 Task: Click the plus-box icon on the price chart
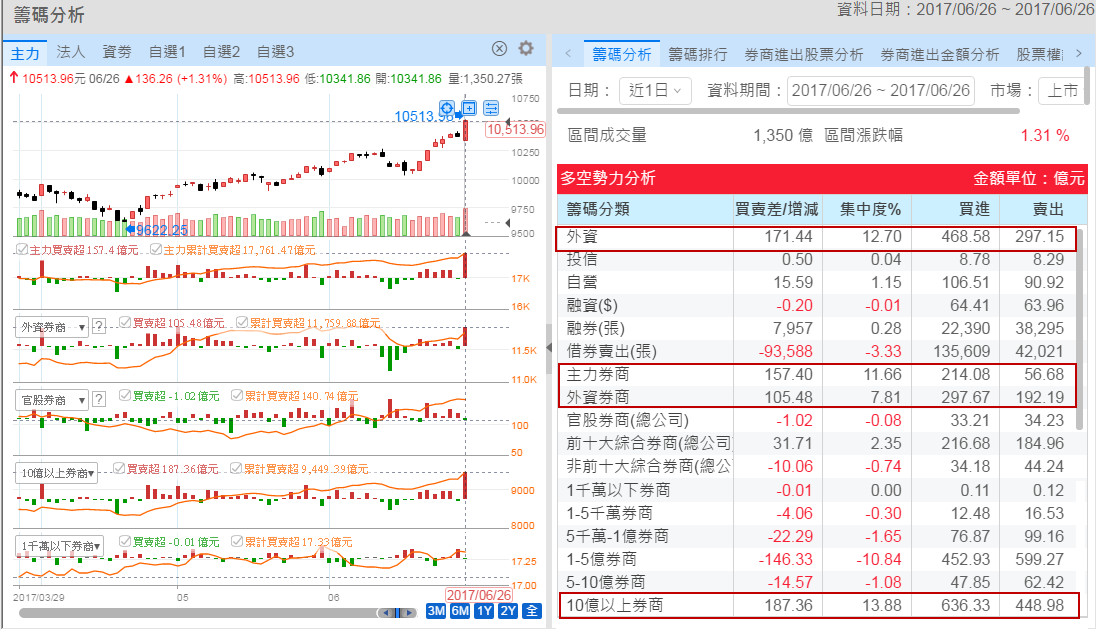coord(469,108)
